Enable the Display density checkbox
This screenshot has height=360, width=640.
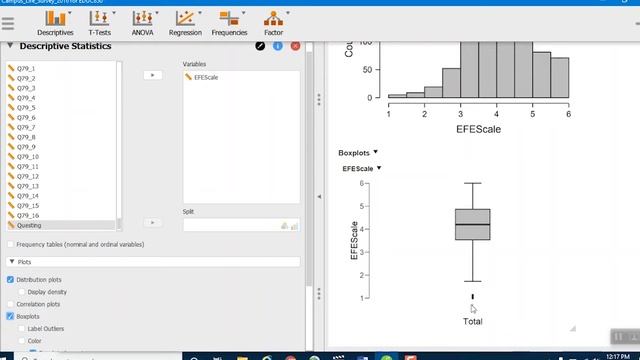coord(22,292)
